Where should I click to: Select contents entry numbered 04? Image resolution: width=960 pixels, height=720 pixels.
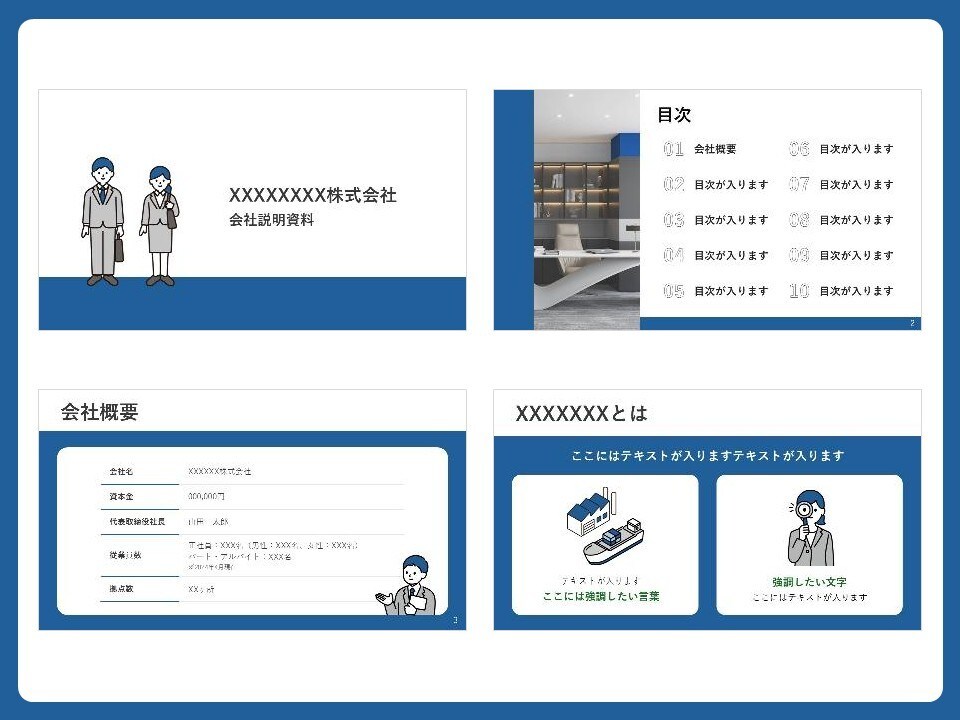(x=716, y=255)
